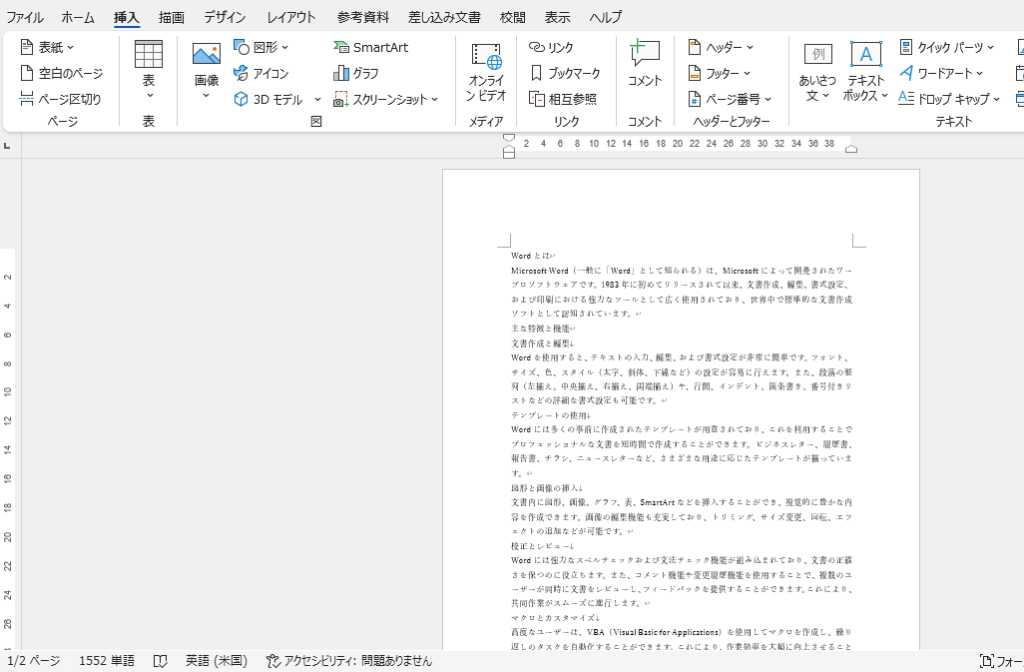
Task: Open the スクリーンショット dropdown
Action: pyautogui.click(x=434, y=100)
